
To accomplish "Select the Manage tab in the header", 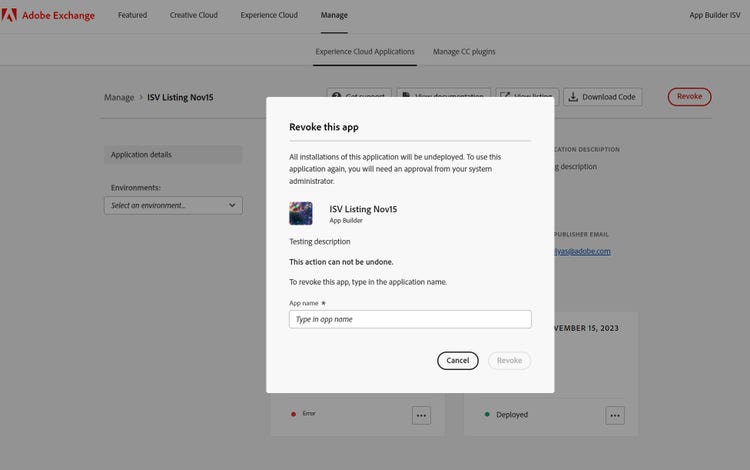I will pos(334,15).
